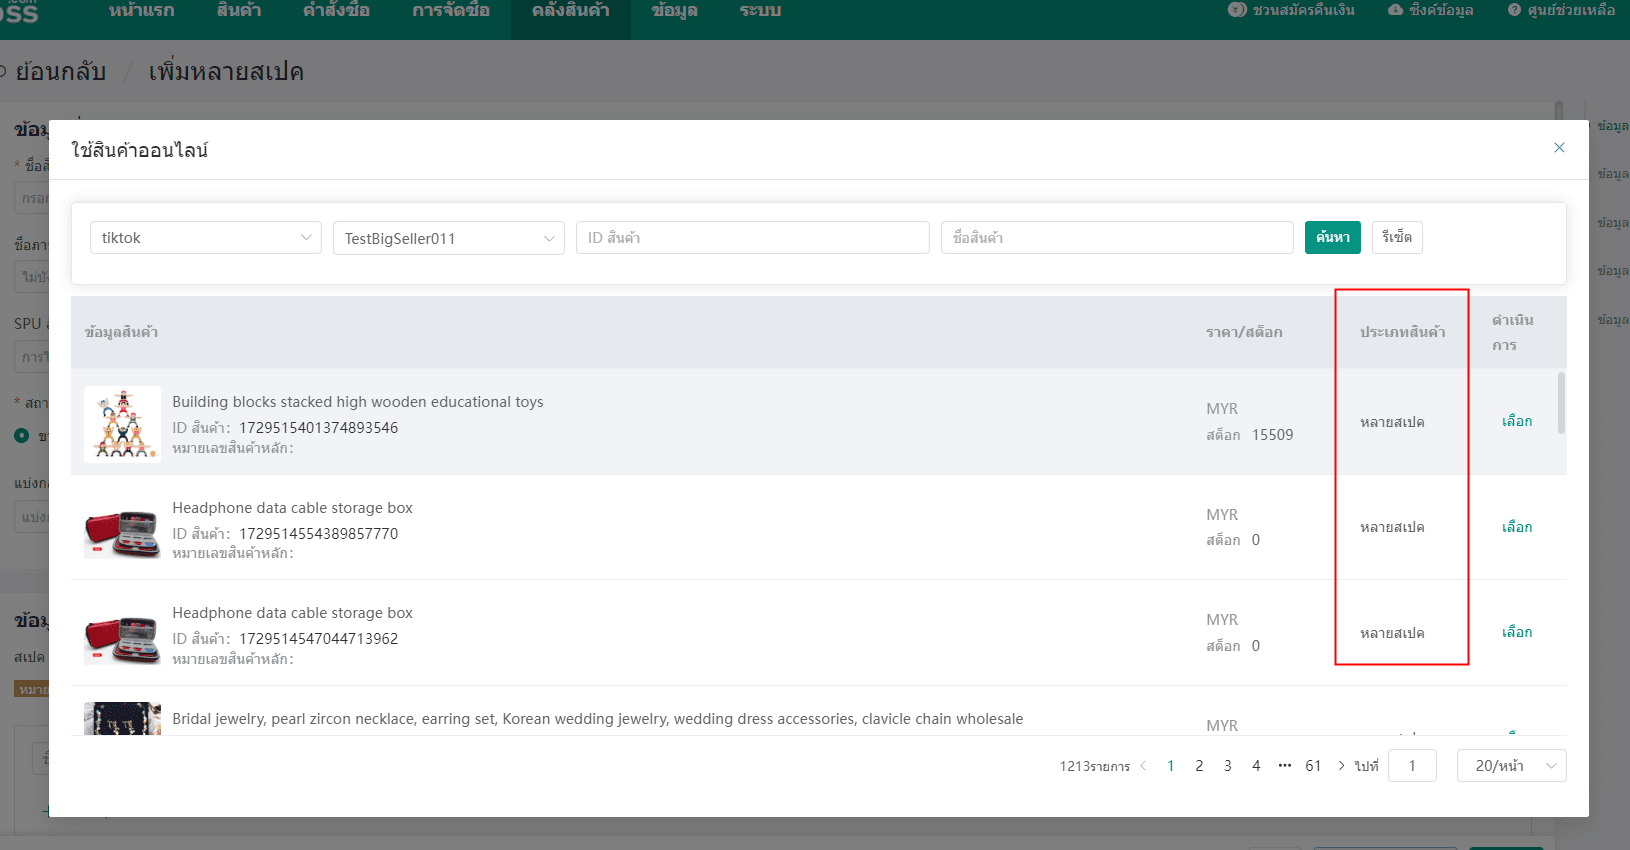The image size is (1630, 850).
Task: Click the stock value 15509
Action: tap(1273, 435)
